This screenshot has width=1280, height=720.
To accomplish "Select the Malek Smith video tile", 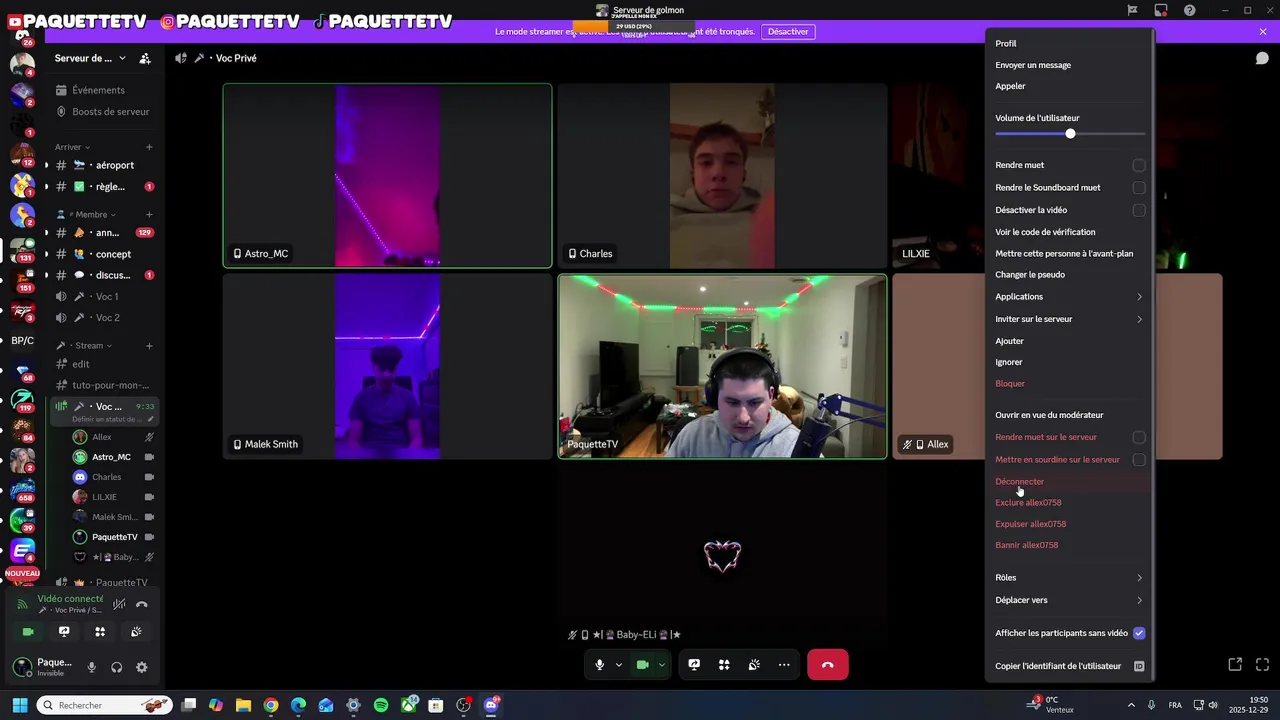I will pyautogui.click(x=387, y=366).
